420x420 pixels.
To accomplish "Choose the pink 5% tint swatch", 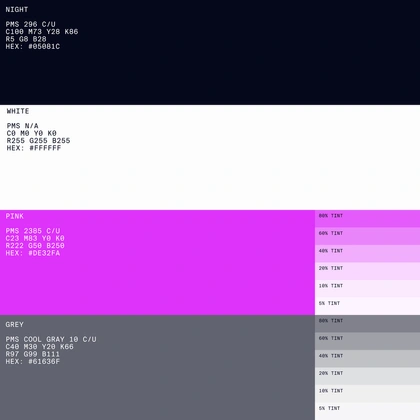I will pos(367,306).
